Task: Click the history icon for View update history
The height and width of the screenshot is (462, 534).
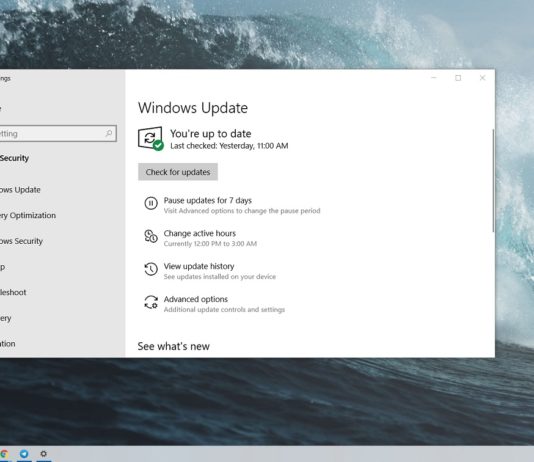Action: (x=151, y=269)
